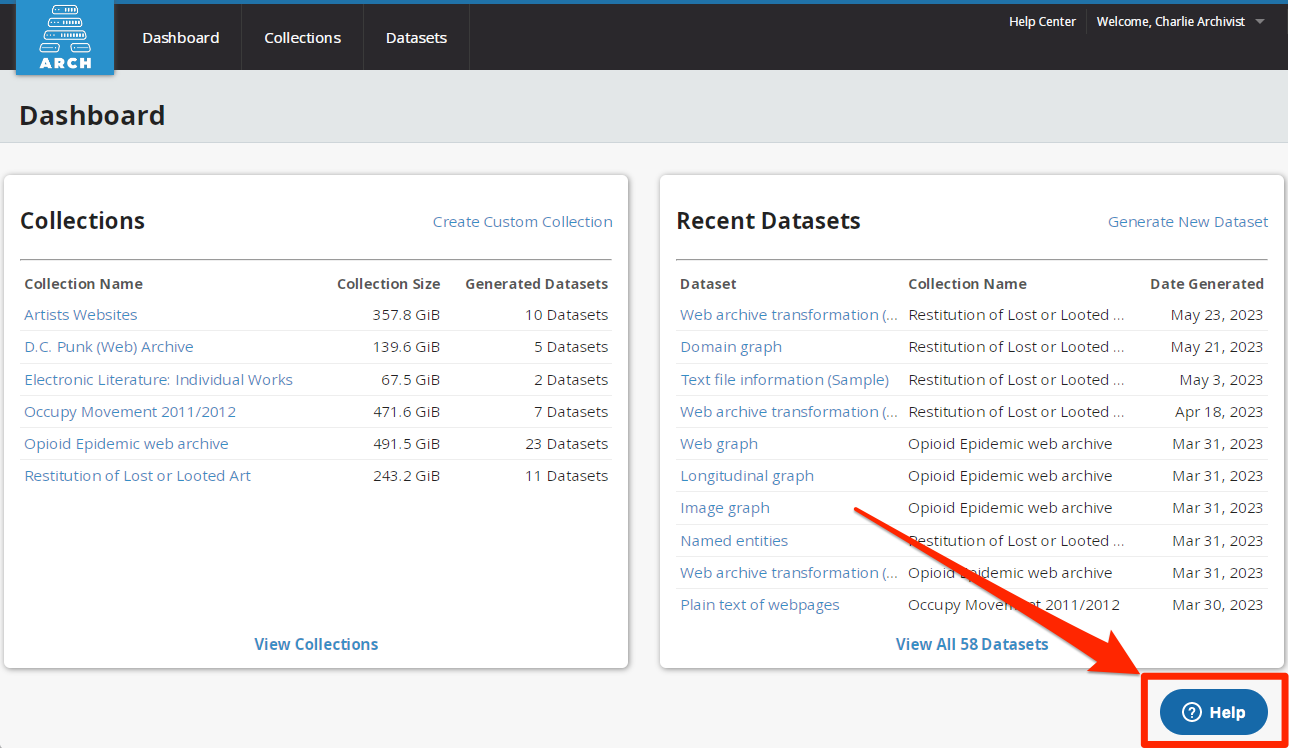Click the 10 Datasets cell
This screenshot has width=1289, height=748.
pos(566,315)
